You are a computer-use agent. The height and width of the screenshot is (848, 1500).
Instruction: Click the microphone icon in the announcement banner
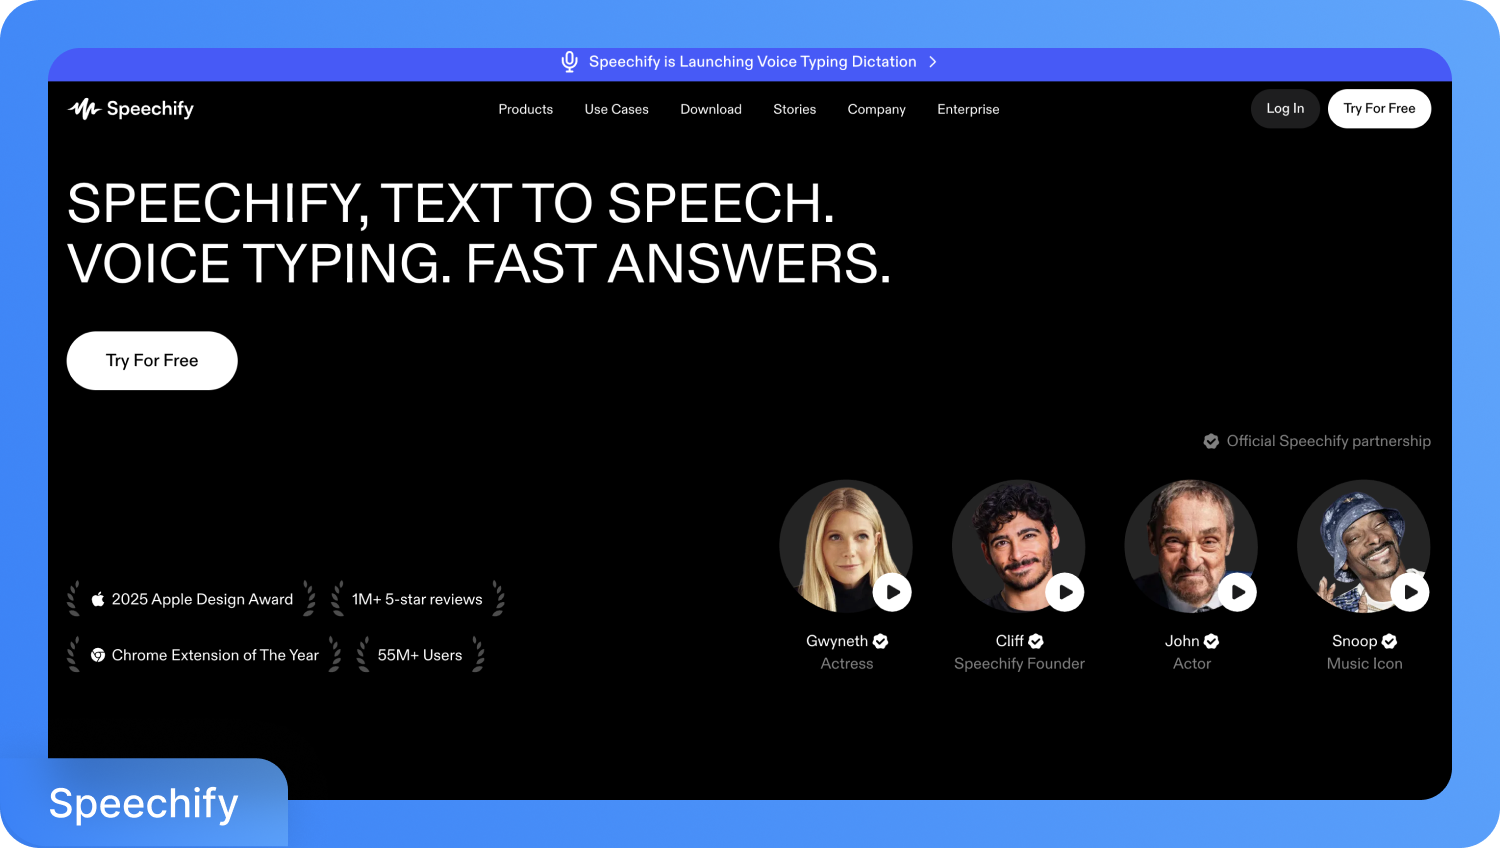pos(568,61)
